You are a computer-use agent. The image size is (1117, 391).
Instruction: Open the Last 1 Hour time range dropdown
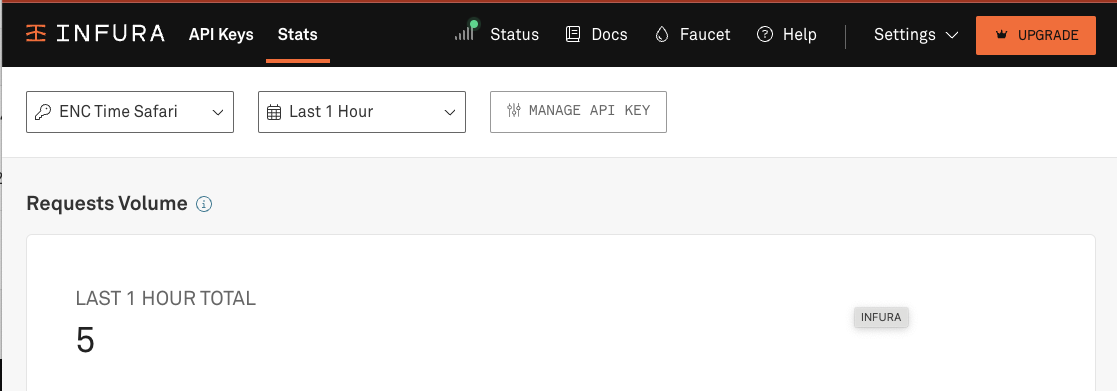[x=362, y=112]
